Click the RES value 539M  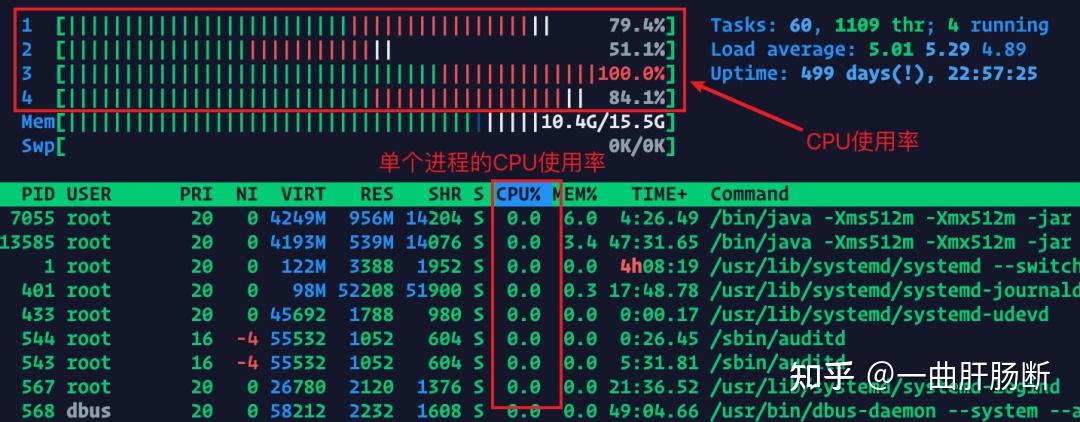pyautogui.click(x=371, y=242)
